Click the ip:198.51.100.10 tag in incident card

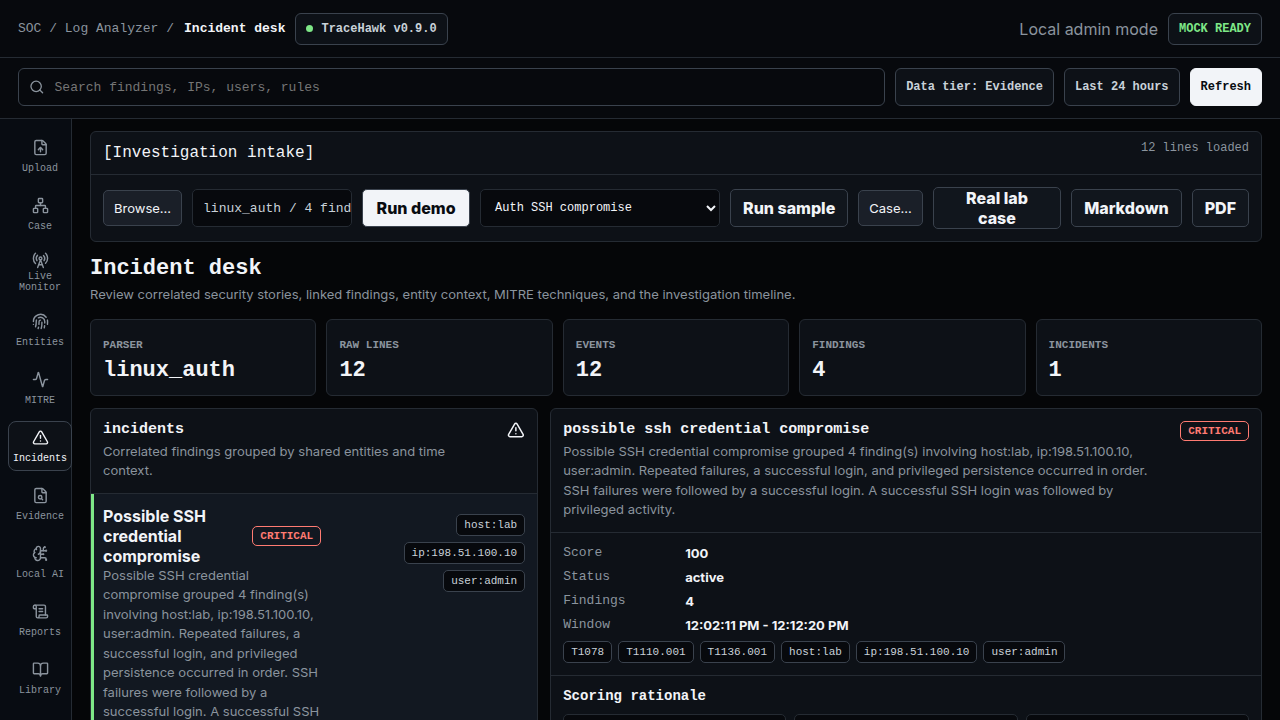tap(464, 553)
